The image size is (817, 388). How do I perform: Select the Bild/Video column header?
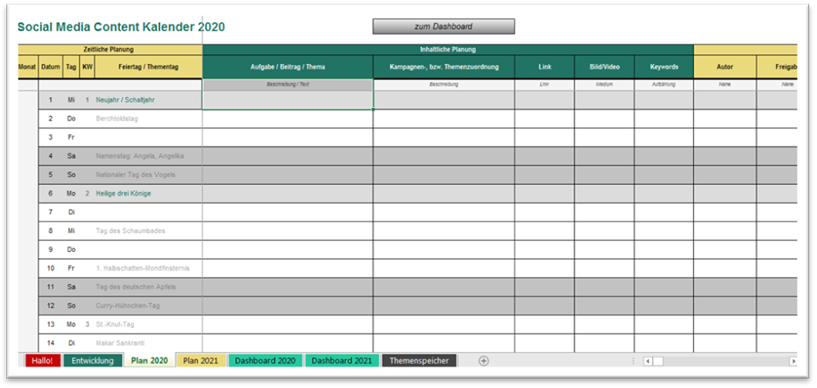click(x=604, y=67)
